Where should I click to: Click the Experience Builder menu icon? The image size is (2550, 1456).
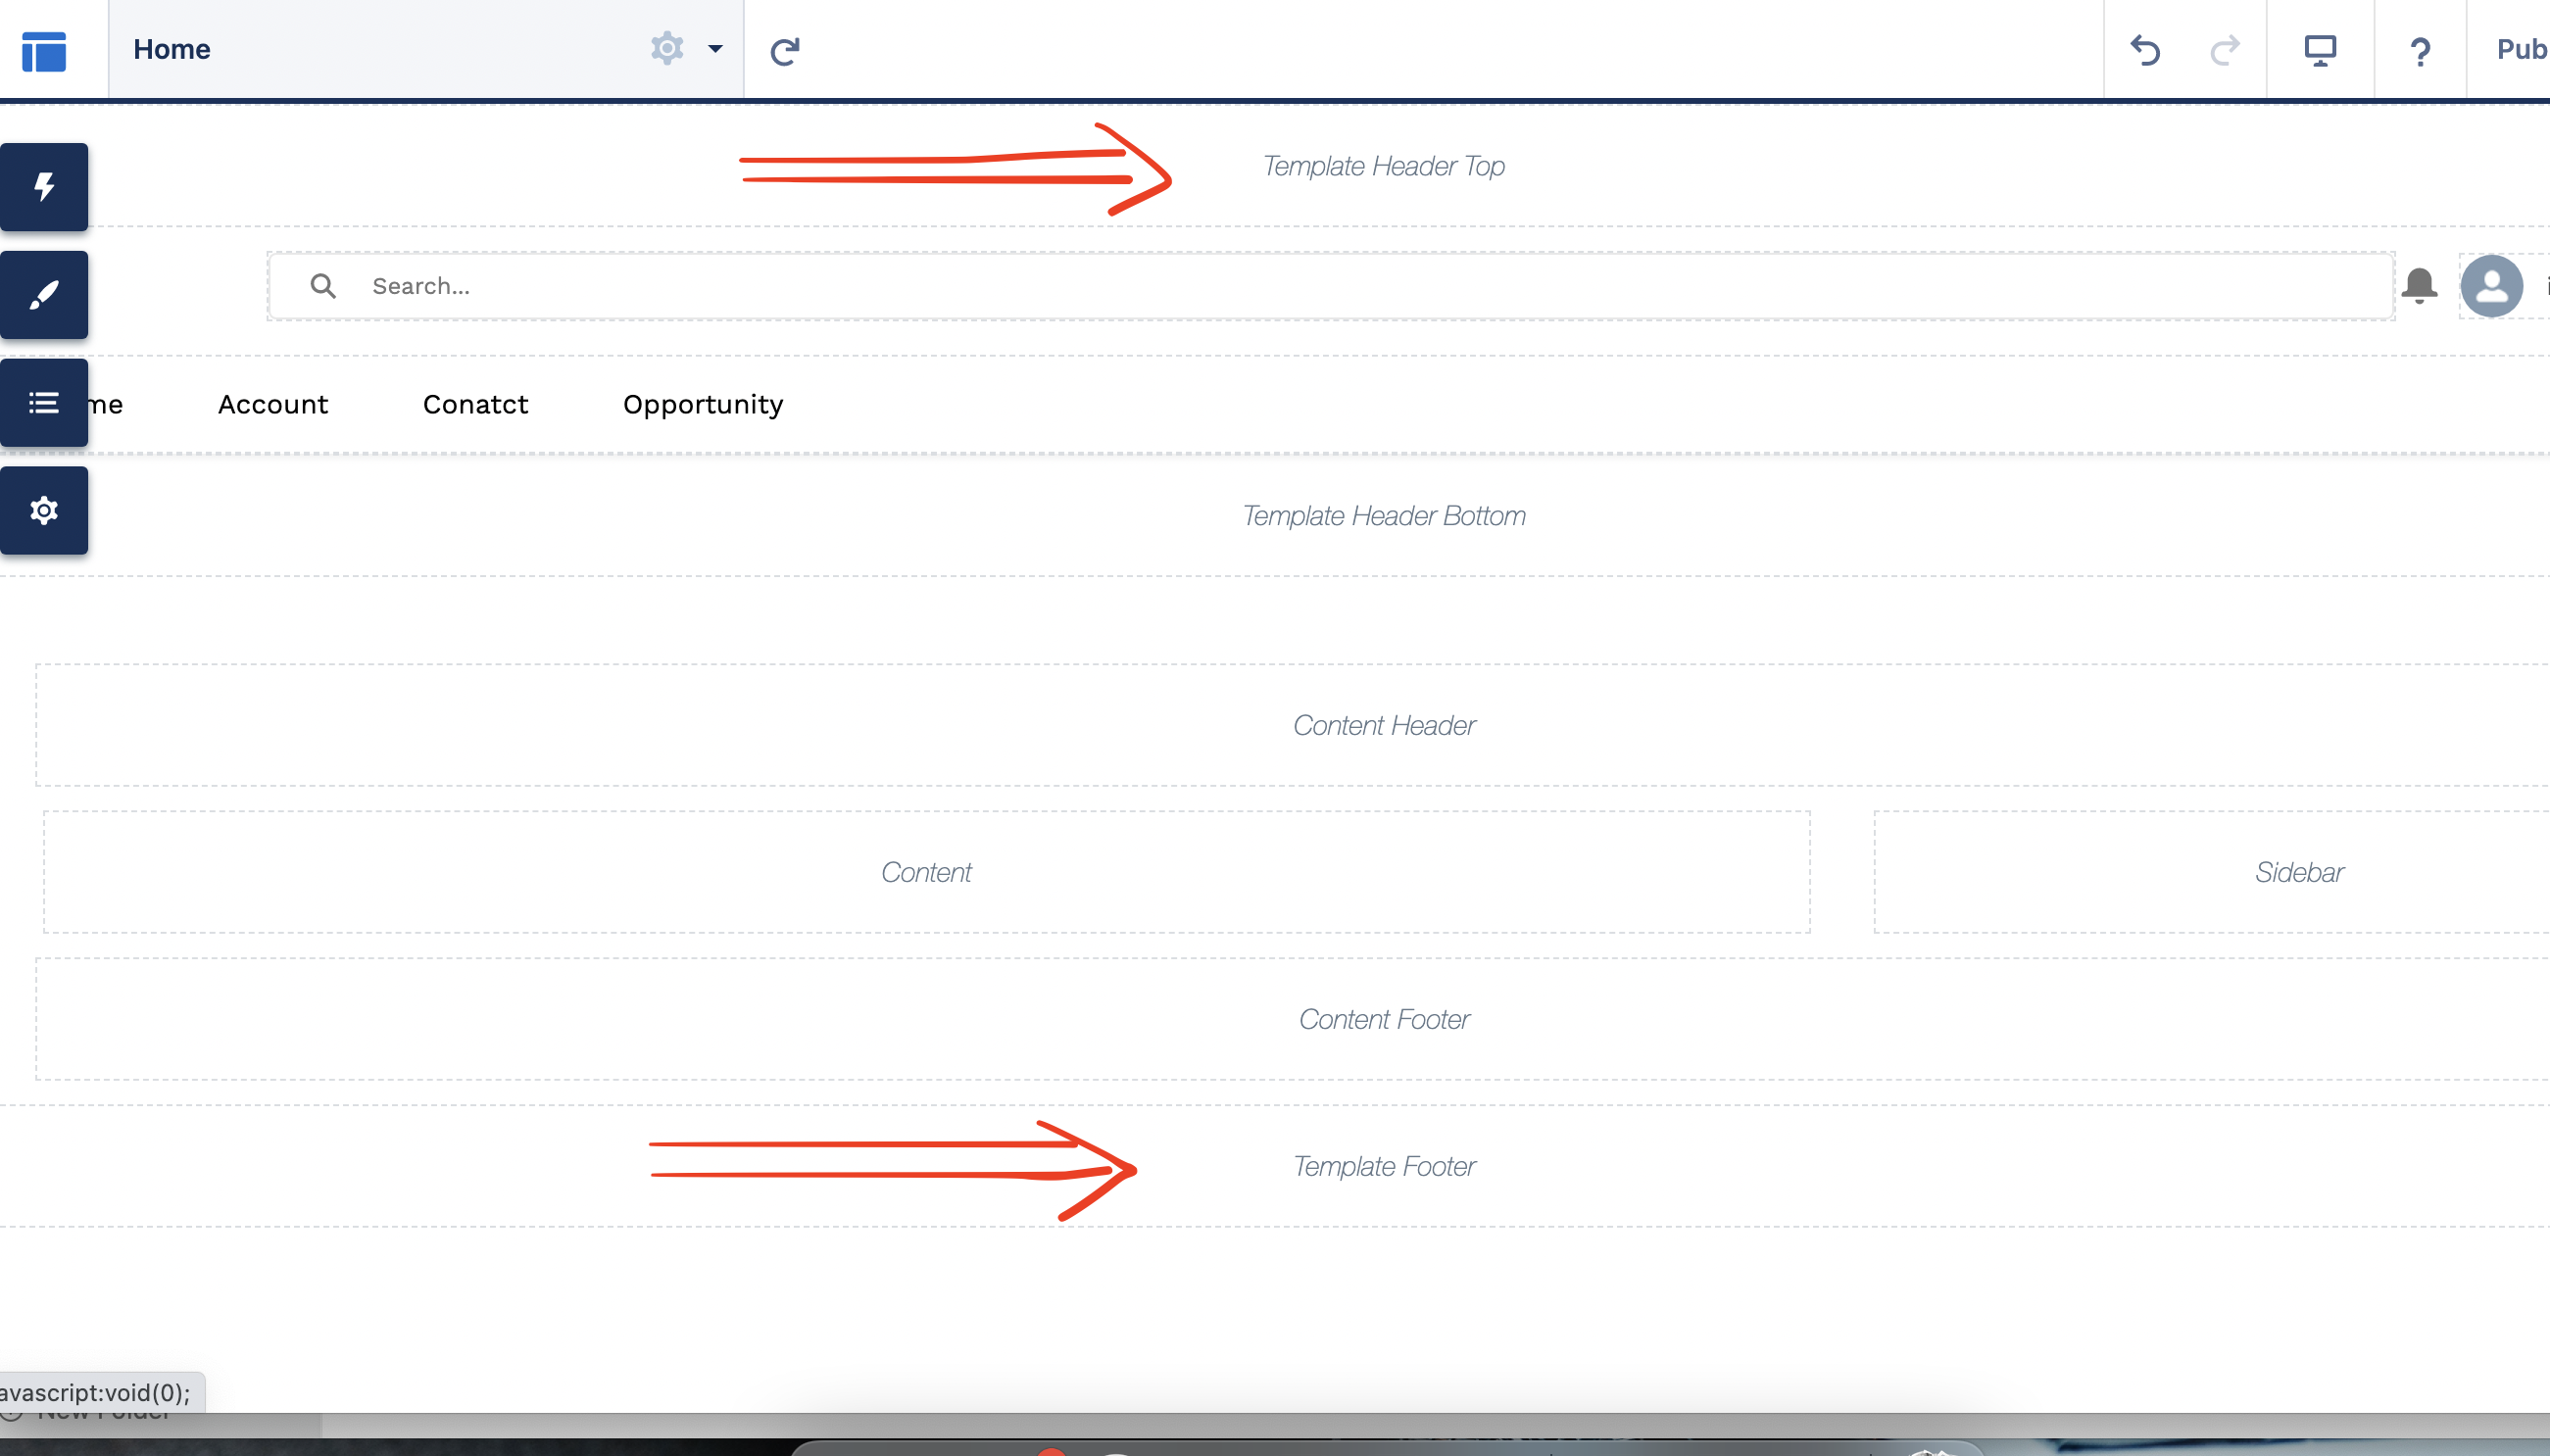[x=44, y=50]
